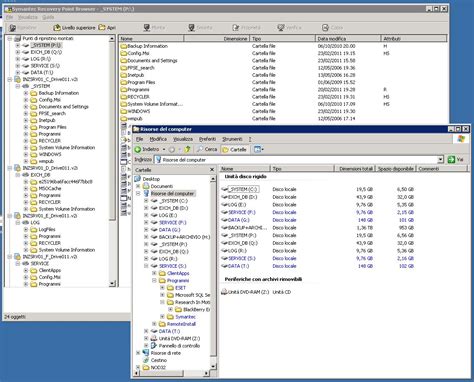Viewport: 474px width, 382px height.
Task: Click folder pane horizontal scrollbar right arrow
Action: tap(207, 373)
